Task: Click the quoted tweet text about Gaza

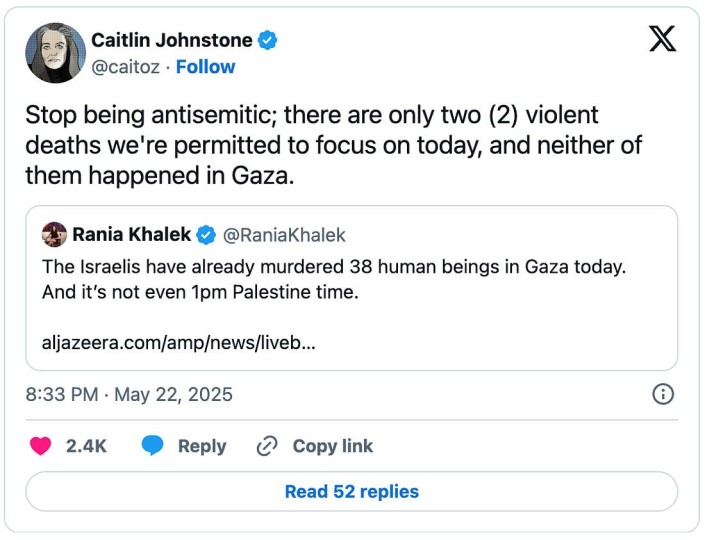Action: (340, 279)
